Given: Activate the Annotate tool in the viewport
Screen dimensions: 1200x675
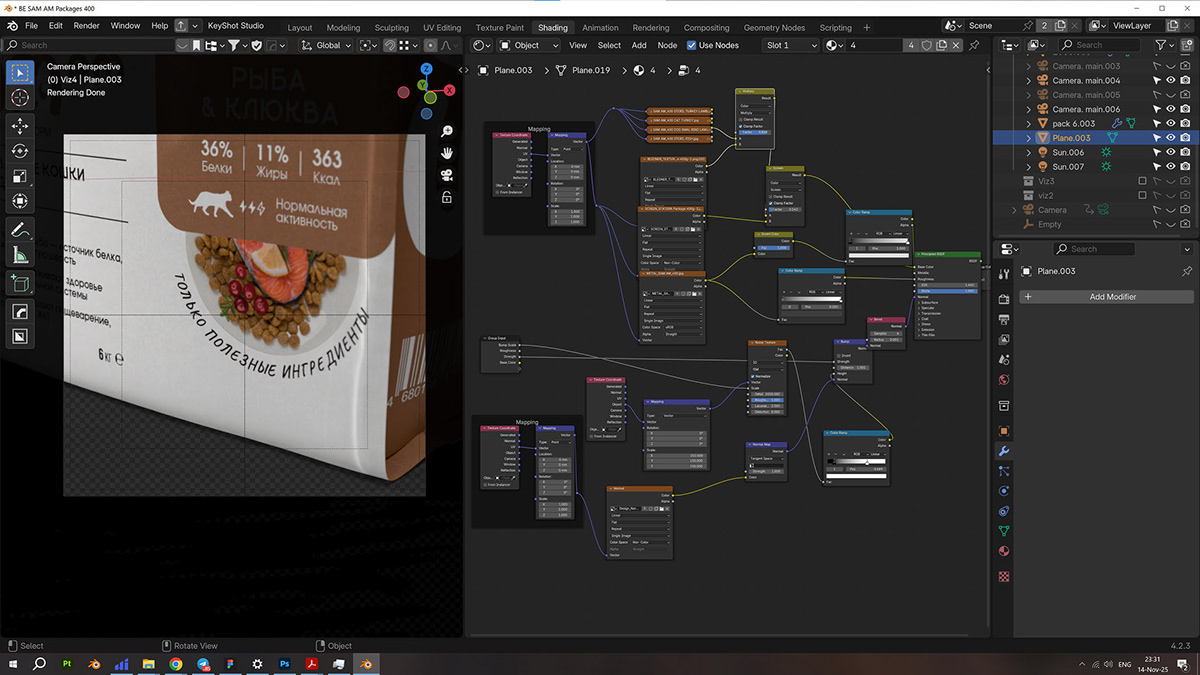Looking at the screenshot, I should (20, 228).
